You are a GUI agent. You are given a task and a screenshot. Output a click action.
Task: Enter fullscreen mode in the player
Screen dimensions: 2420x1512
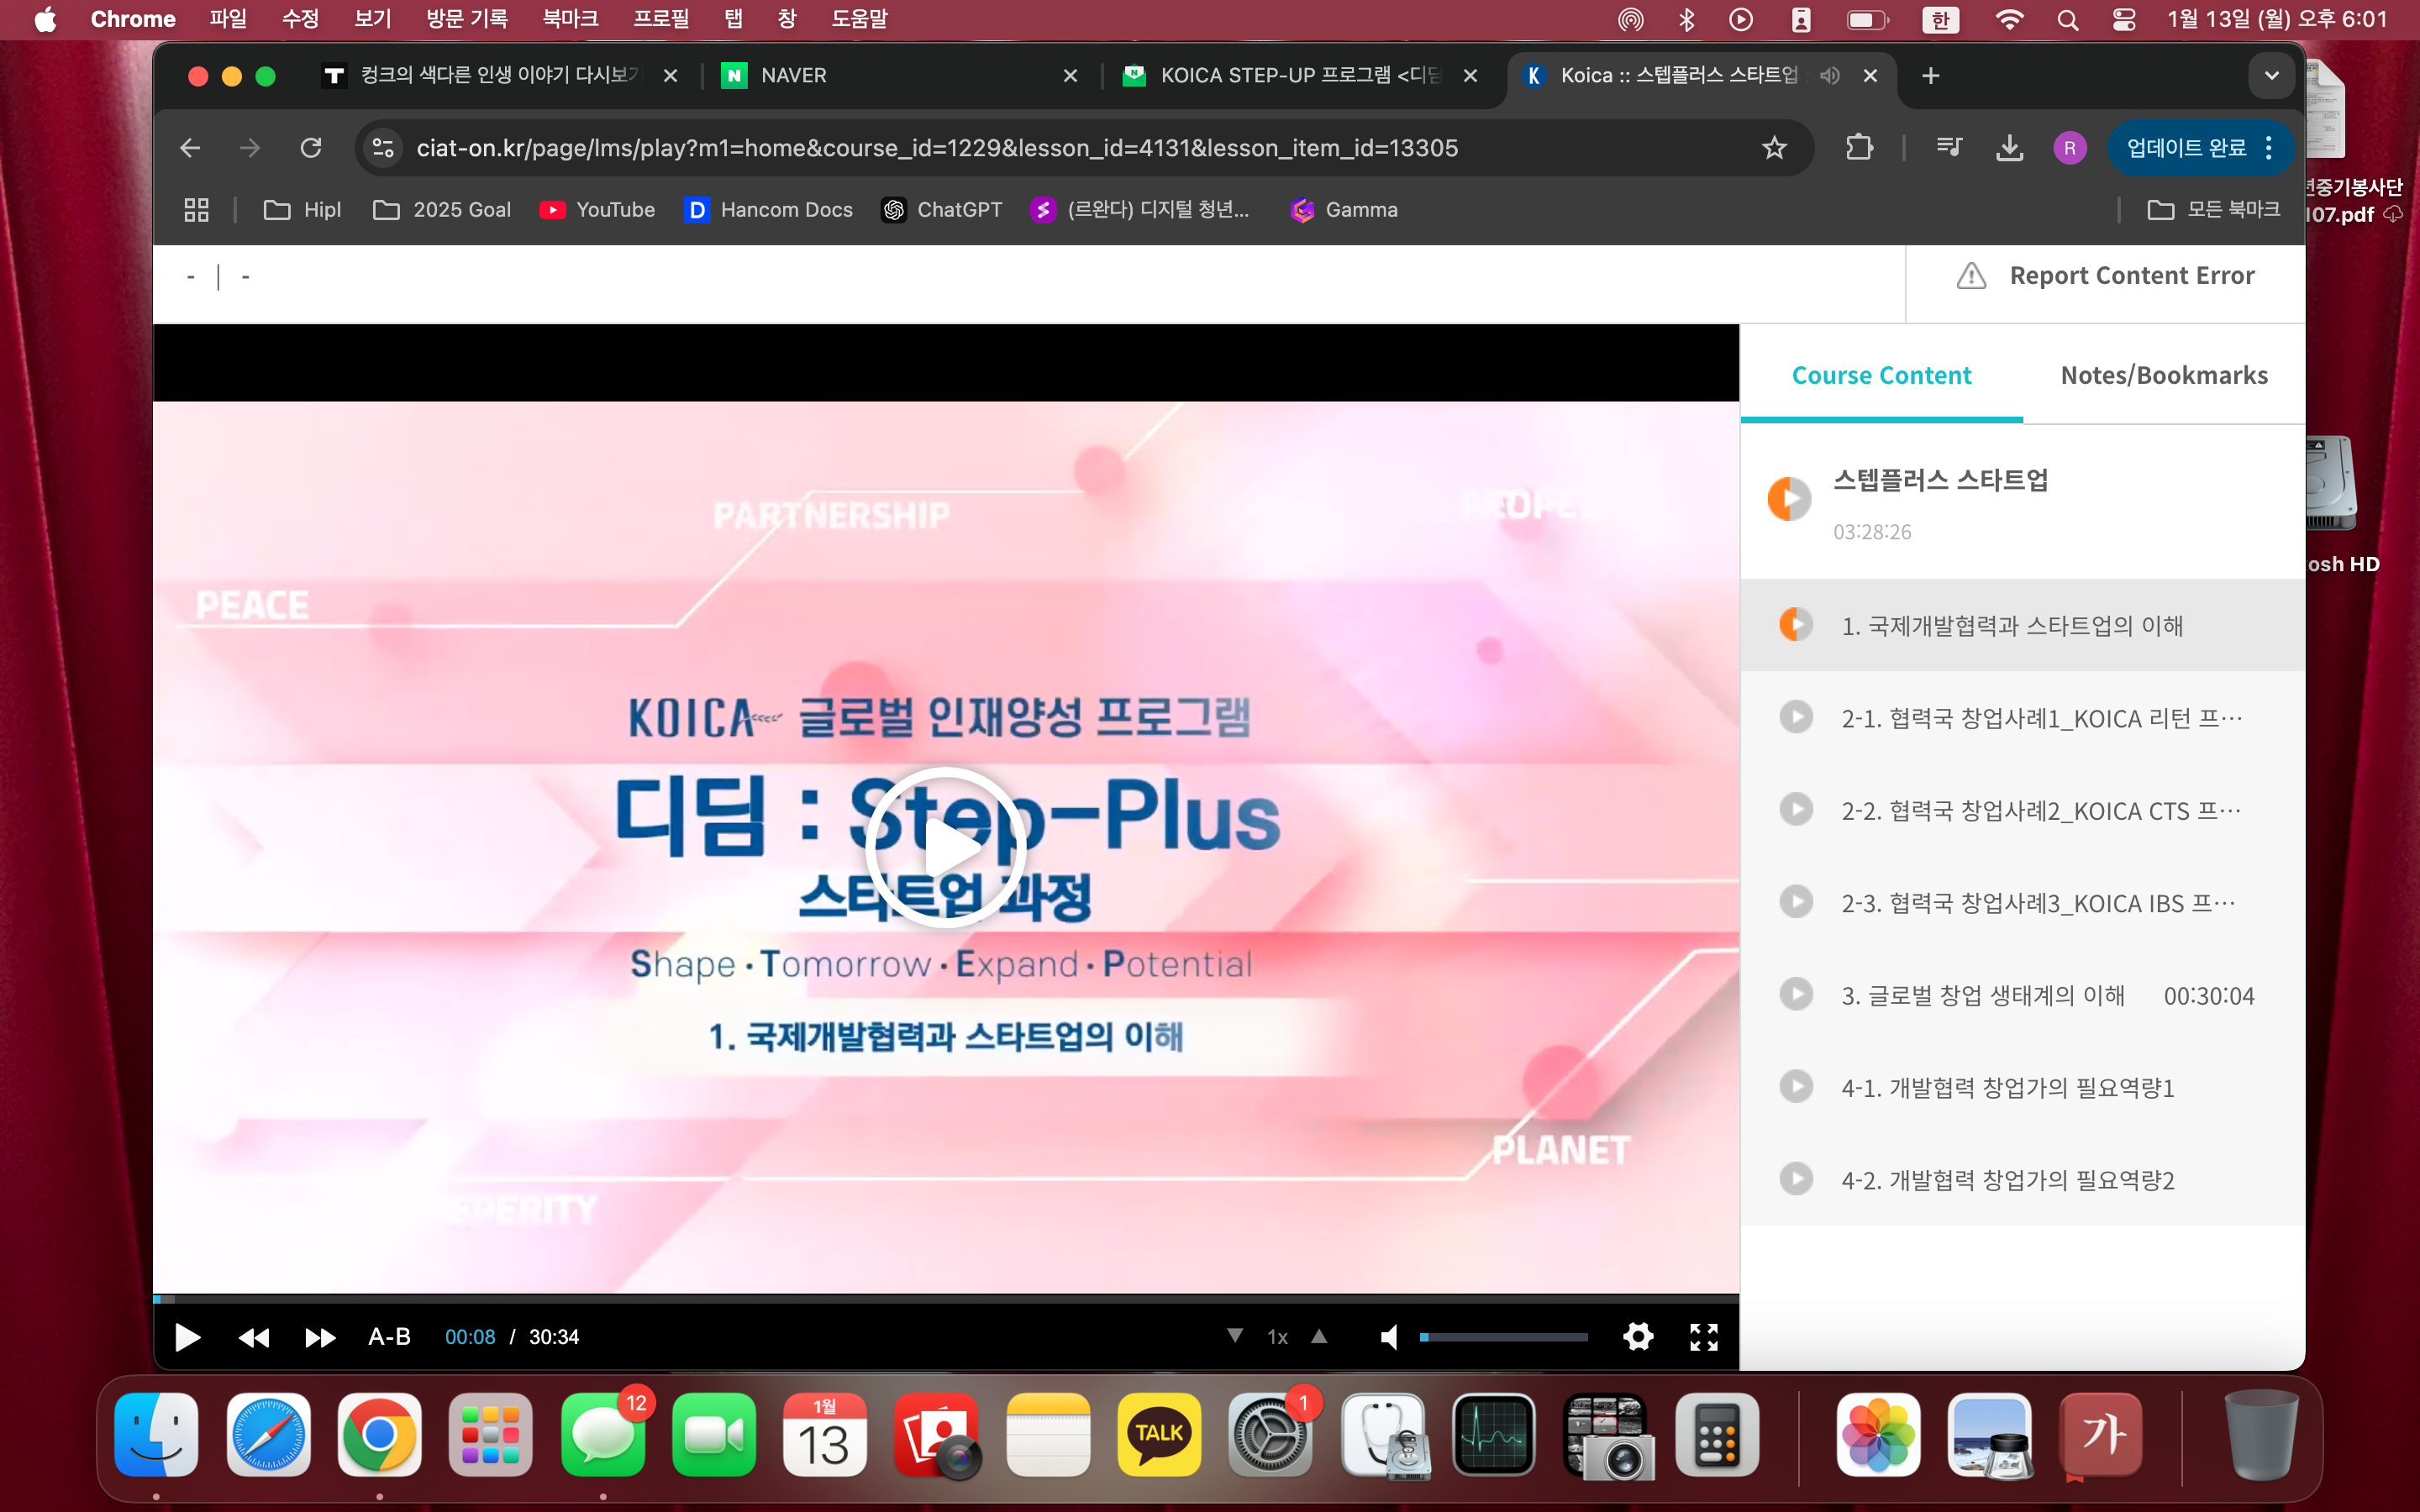[x=1704, y=1337]
